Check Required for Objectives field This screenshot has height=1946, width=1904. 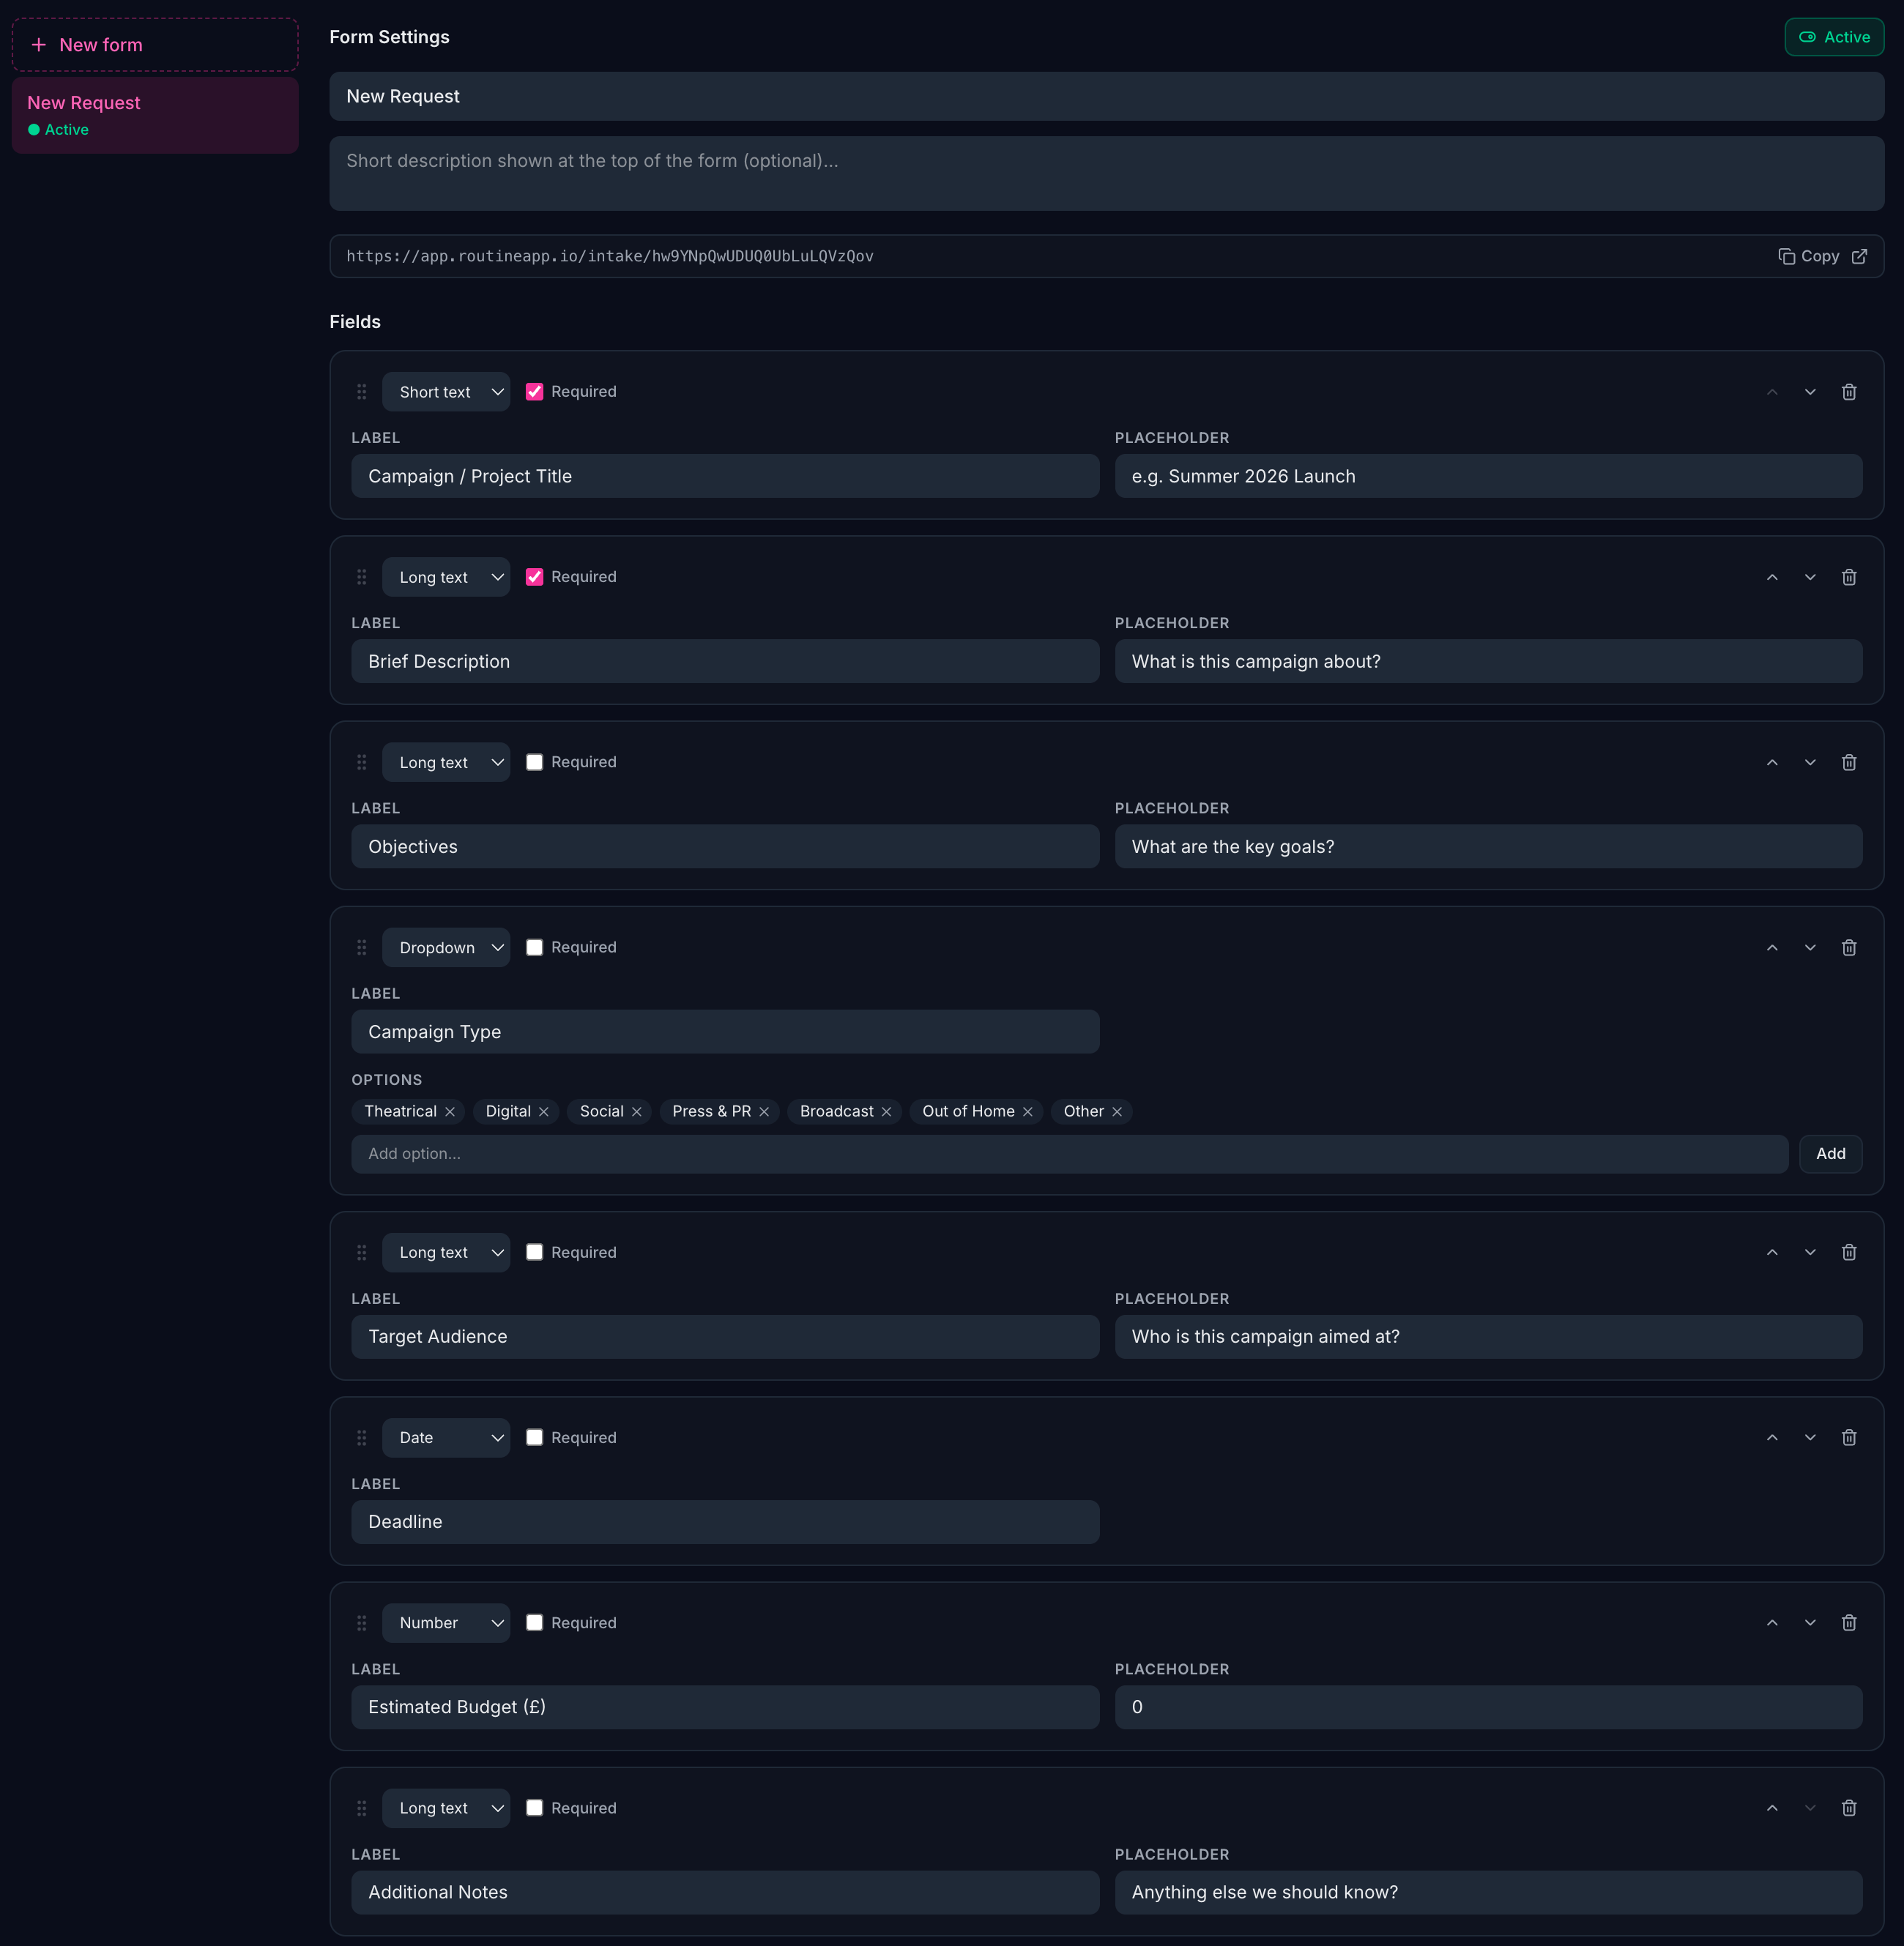(x=535, y=762)
